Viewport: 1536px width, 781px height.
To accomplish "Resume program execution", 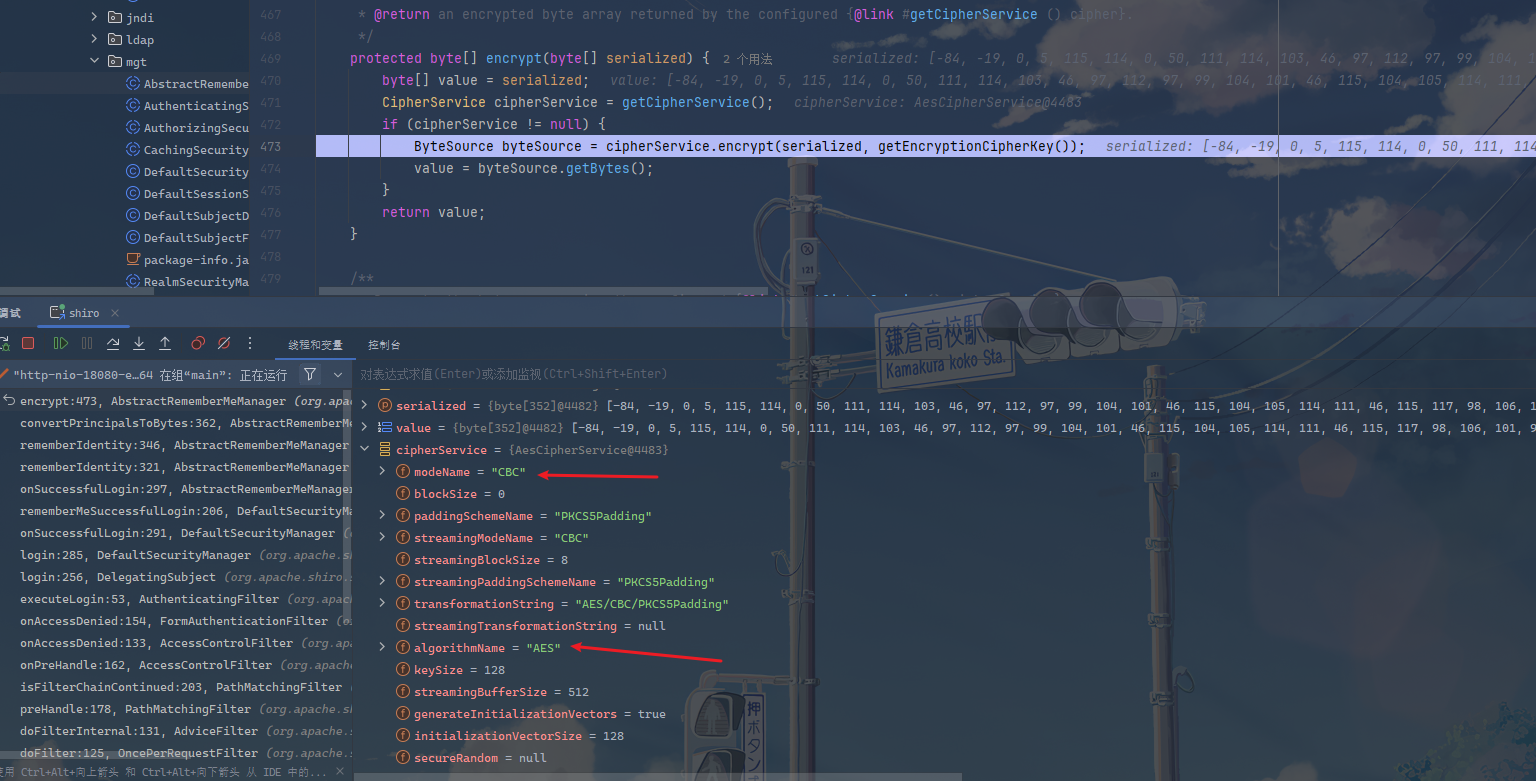I will click(x=61, y=343).
